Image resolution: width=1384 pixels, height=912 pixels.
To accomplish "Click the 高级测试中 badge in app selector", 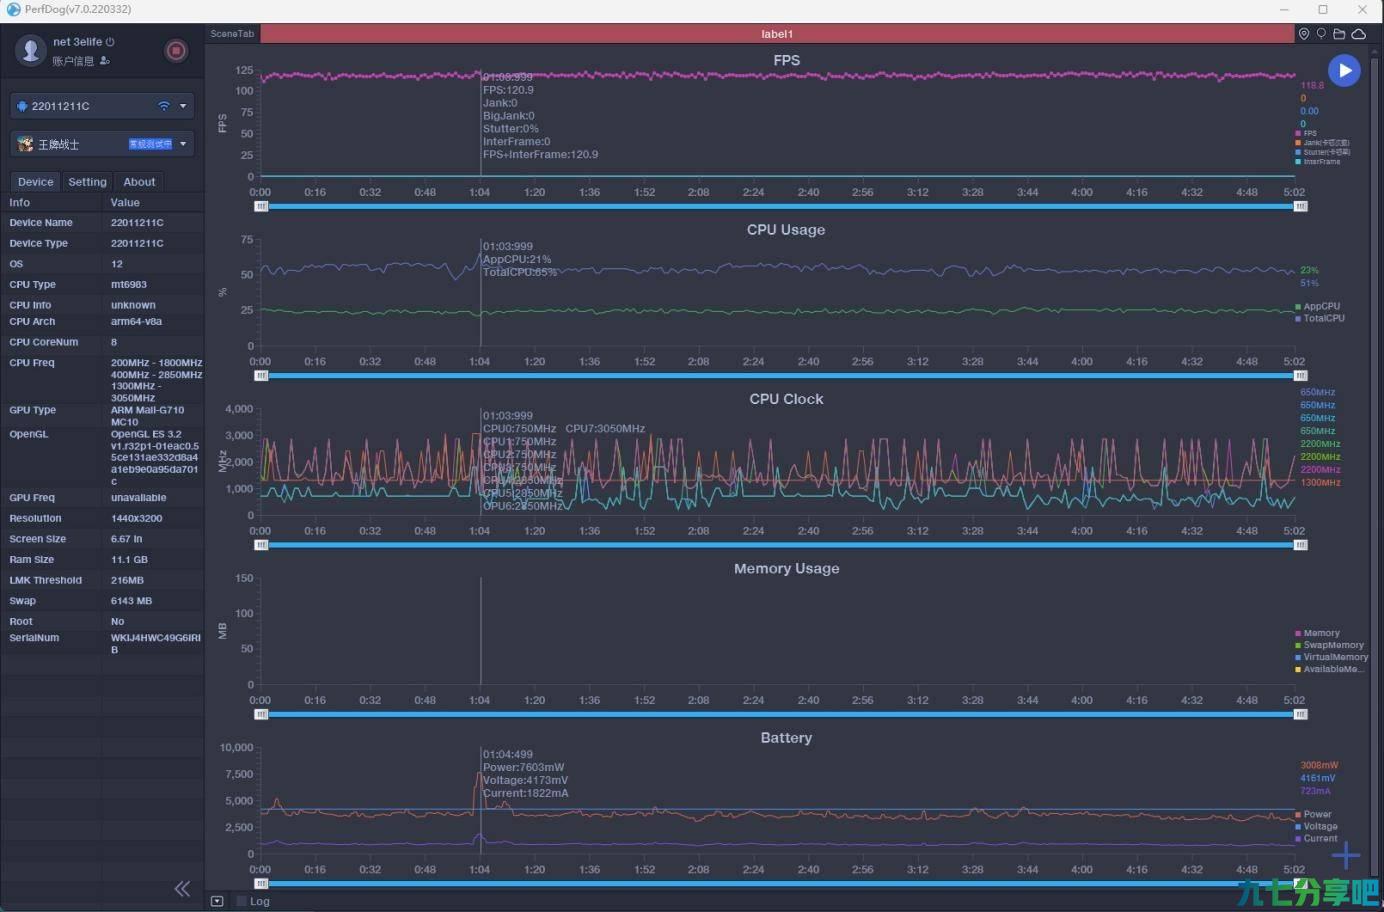I will point(150,144).
